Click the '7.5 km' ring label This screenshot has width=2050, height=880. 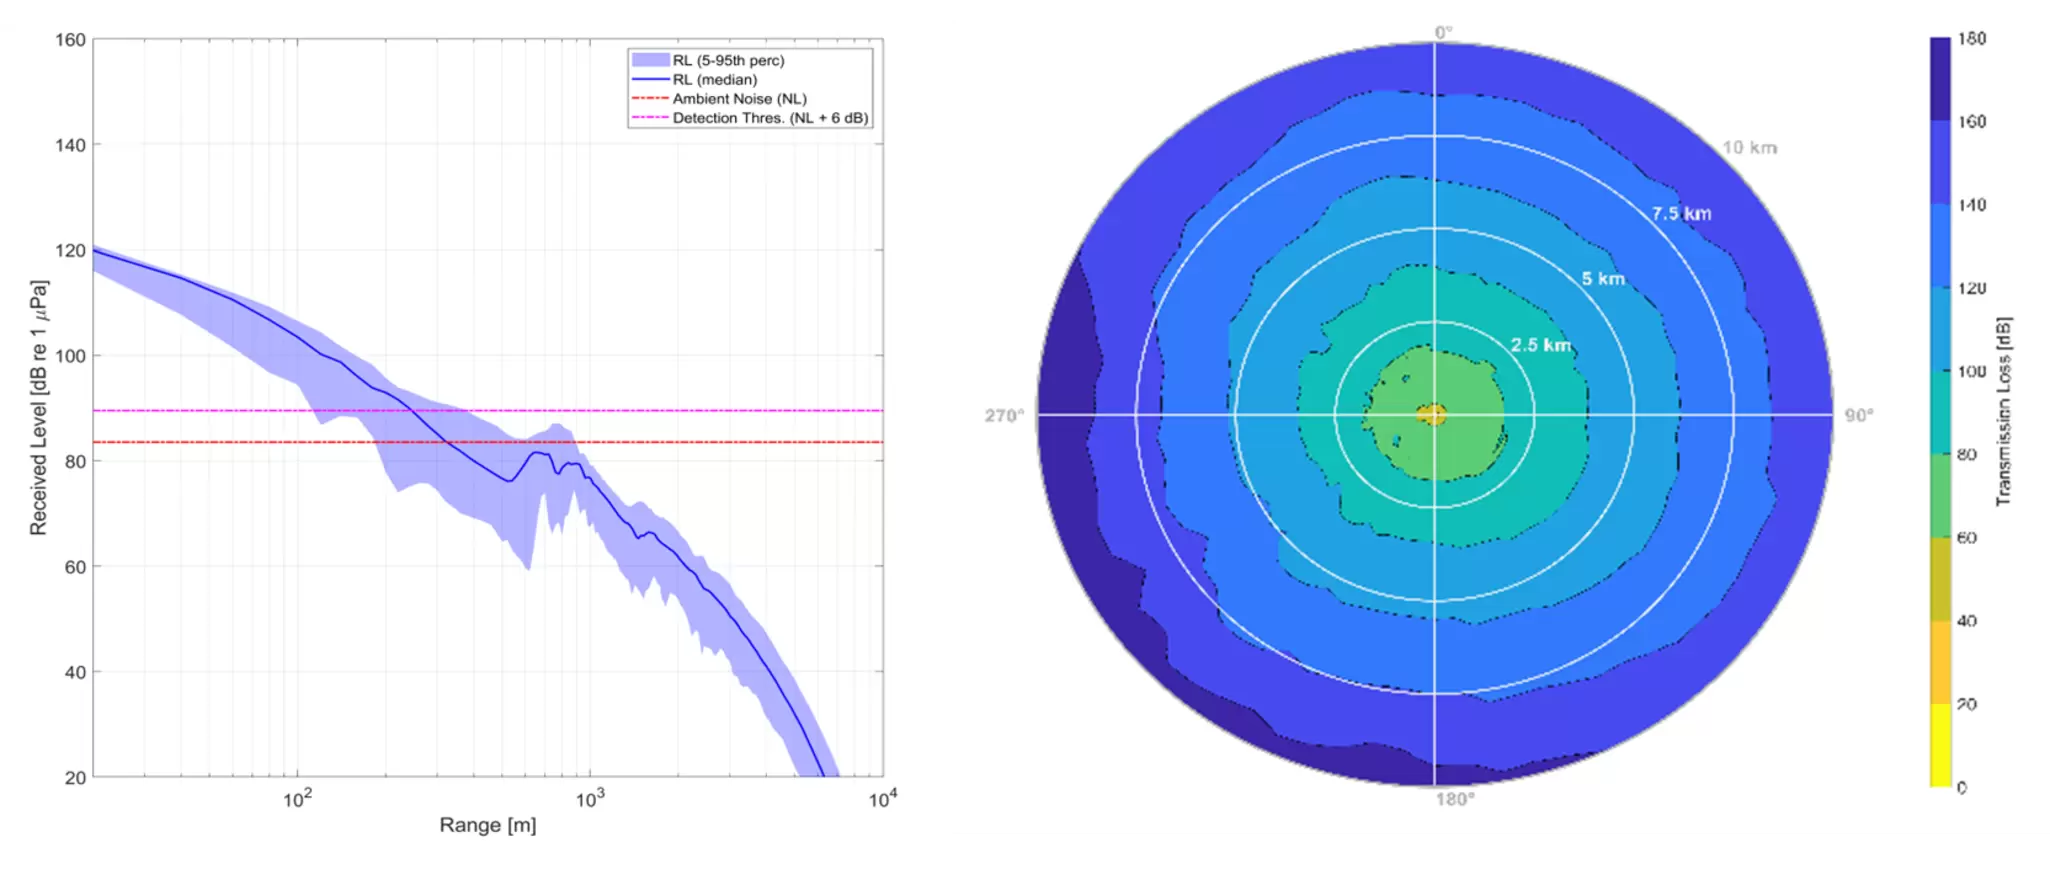[x=1681, y=213]
